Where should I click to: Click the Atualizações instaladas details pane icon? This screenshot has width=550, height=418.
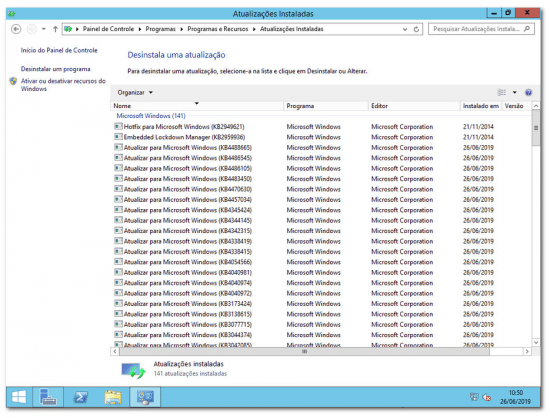pyautogui.click(x=133, y=370)
